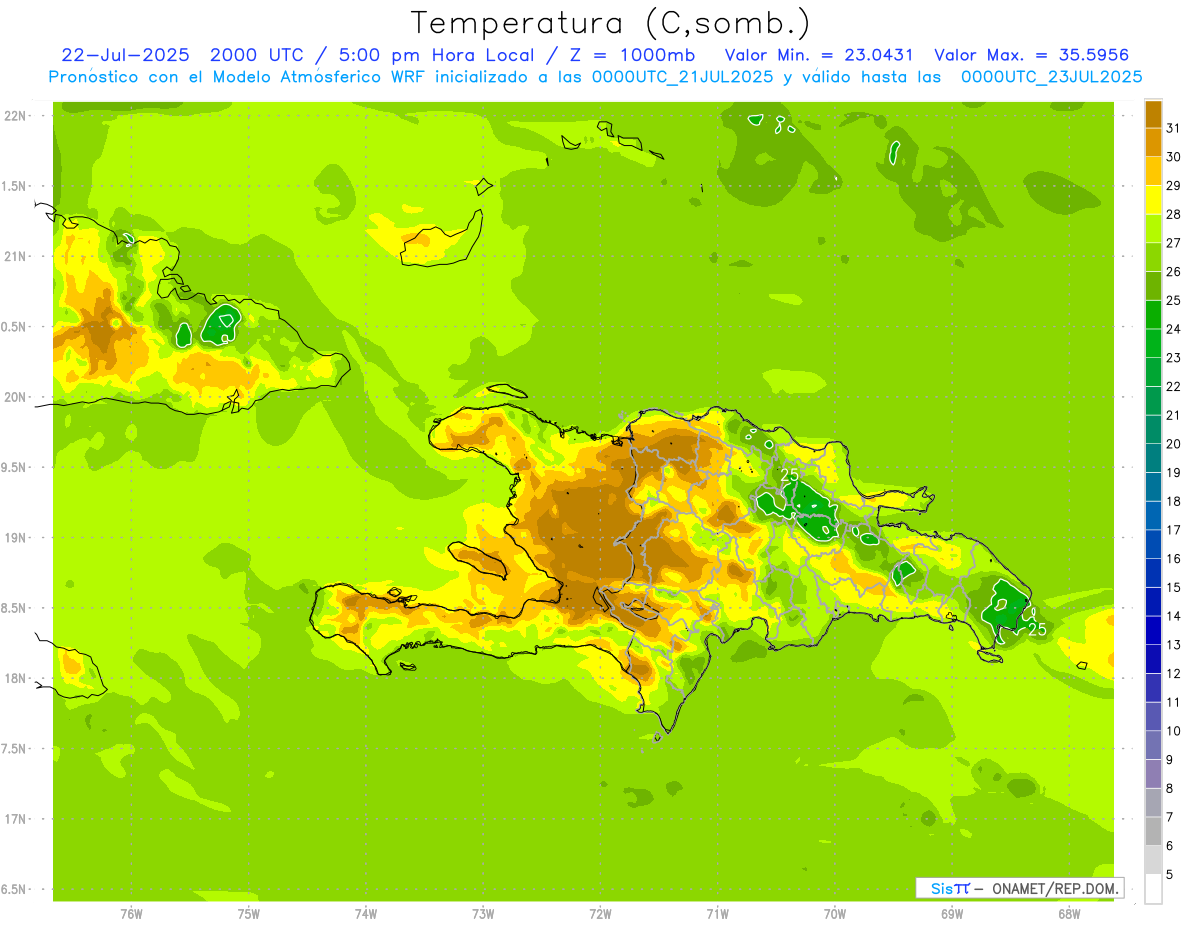Click the '68W' longitude label
1200x927 pixels.
click(x=1069, y=914)
